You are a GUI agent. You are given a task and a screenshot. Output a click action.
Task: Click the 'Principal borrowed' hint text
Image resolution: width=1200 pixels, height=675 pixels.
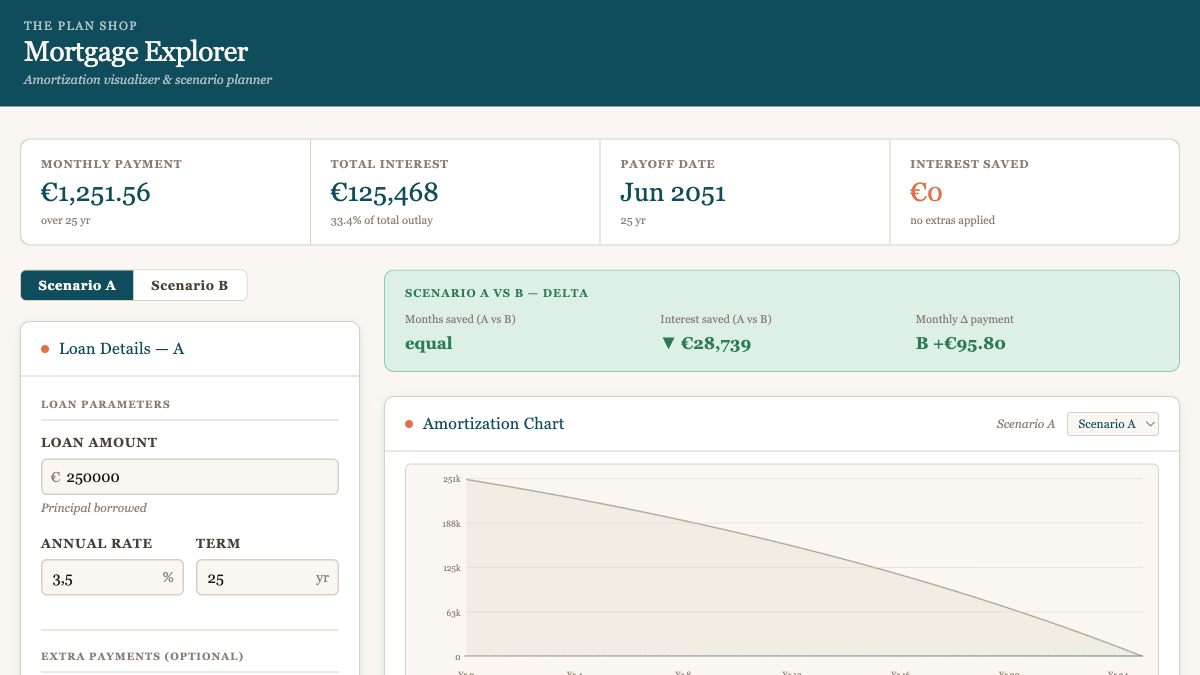(94, 508)
